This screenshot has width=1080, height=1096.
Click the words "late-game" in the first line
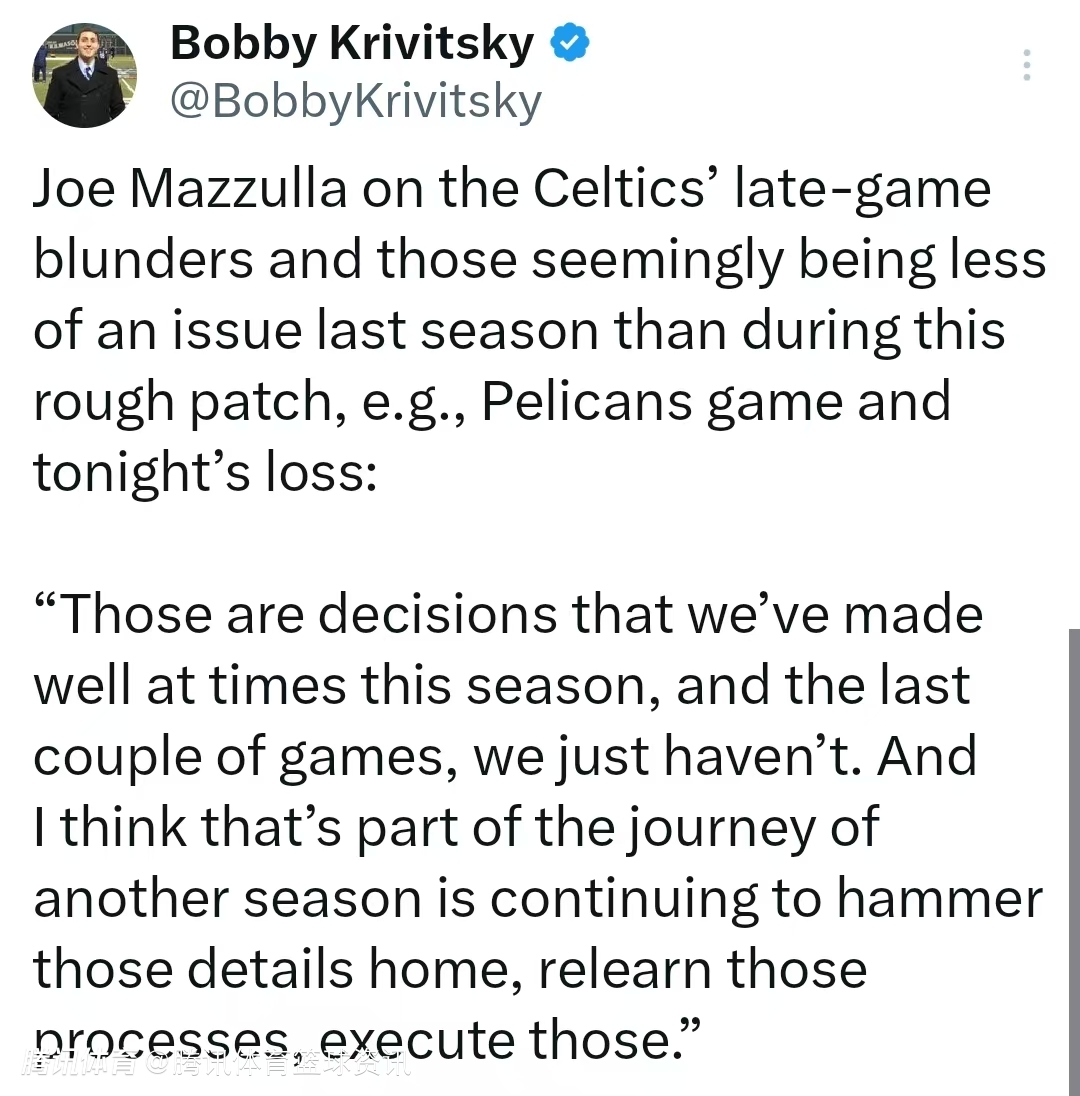tap(862, 190)
